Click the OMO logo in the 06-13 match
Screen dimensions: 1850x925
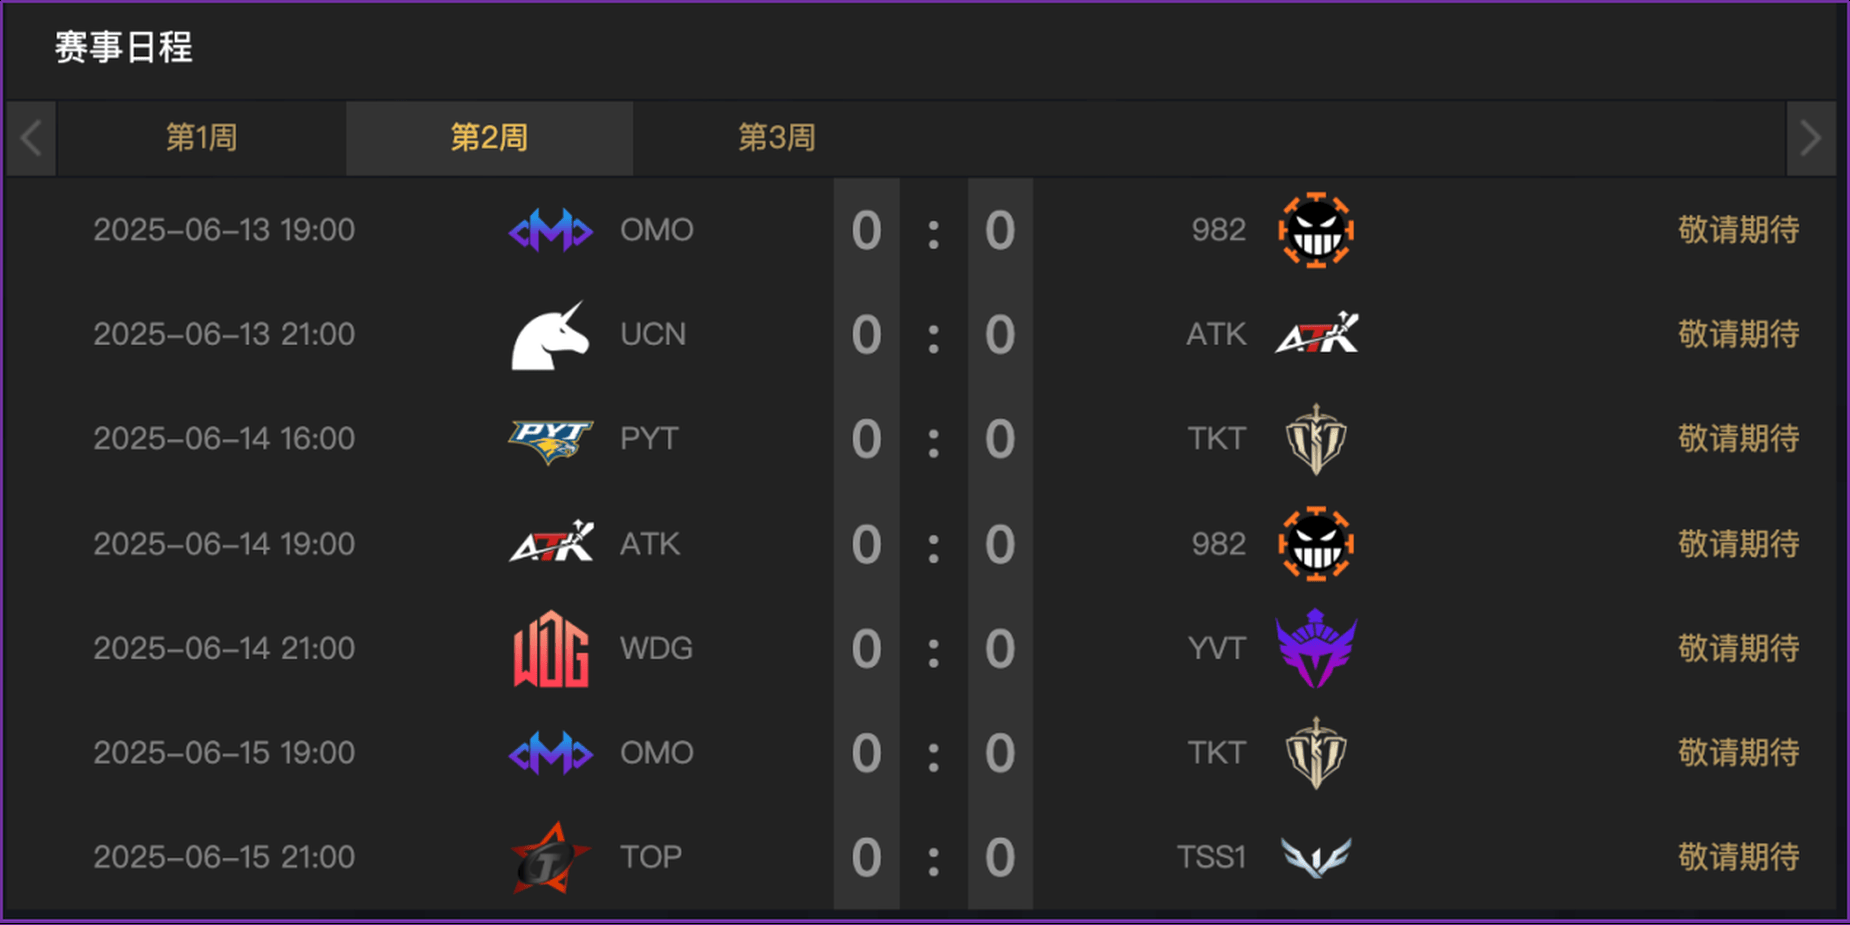550,230
